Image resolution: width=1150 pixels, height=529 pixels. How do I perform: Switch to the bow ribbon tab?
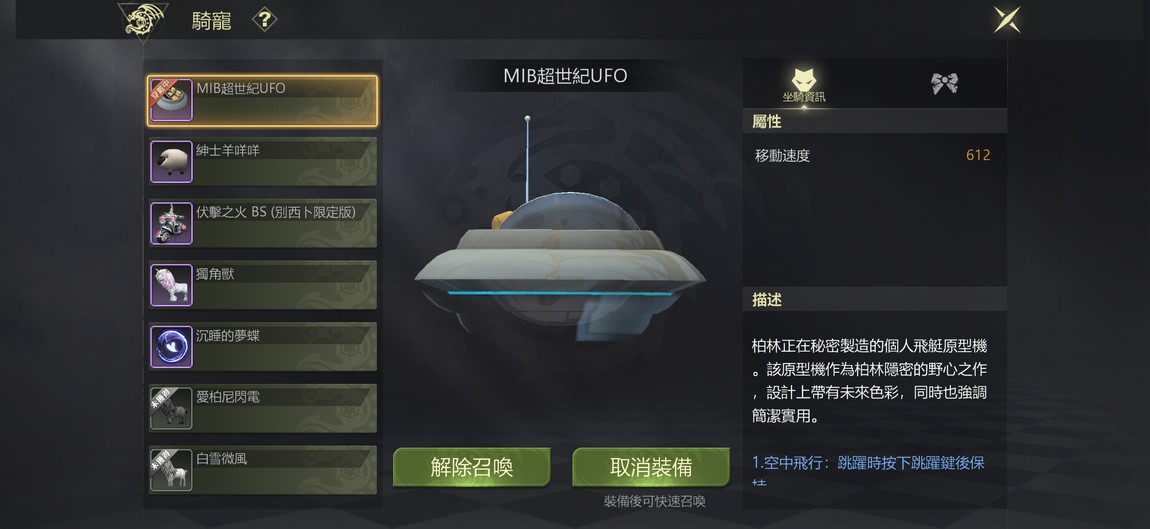[x=945, y=84]
